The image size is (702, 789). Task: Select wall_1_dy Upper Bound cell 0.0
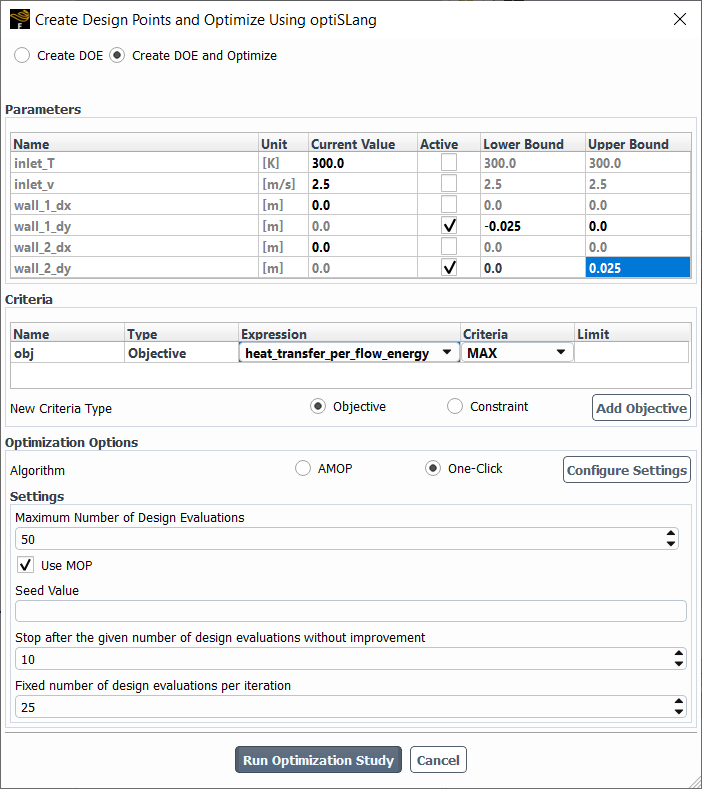click(x=638, y=226)
